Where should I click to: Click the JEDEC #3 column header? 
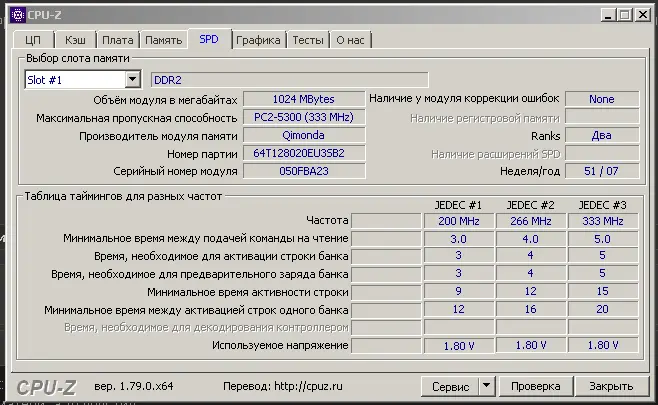pyautogui.click(x=603, y=205)
